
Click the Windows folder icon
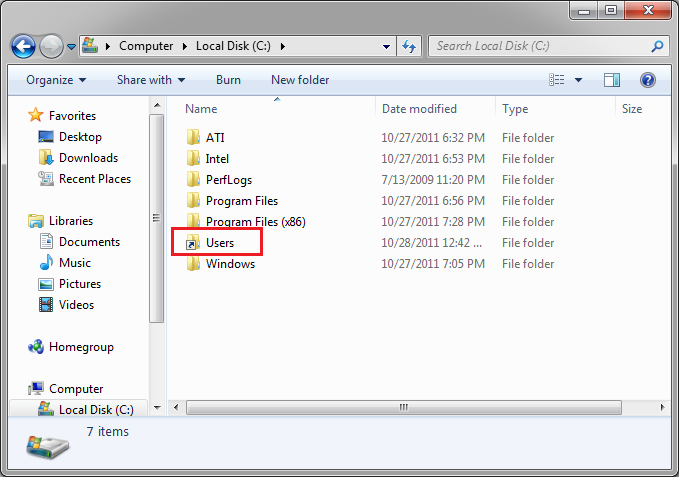(193, 263)
